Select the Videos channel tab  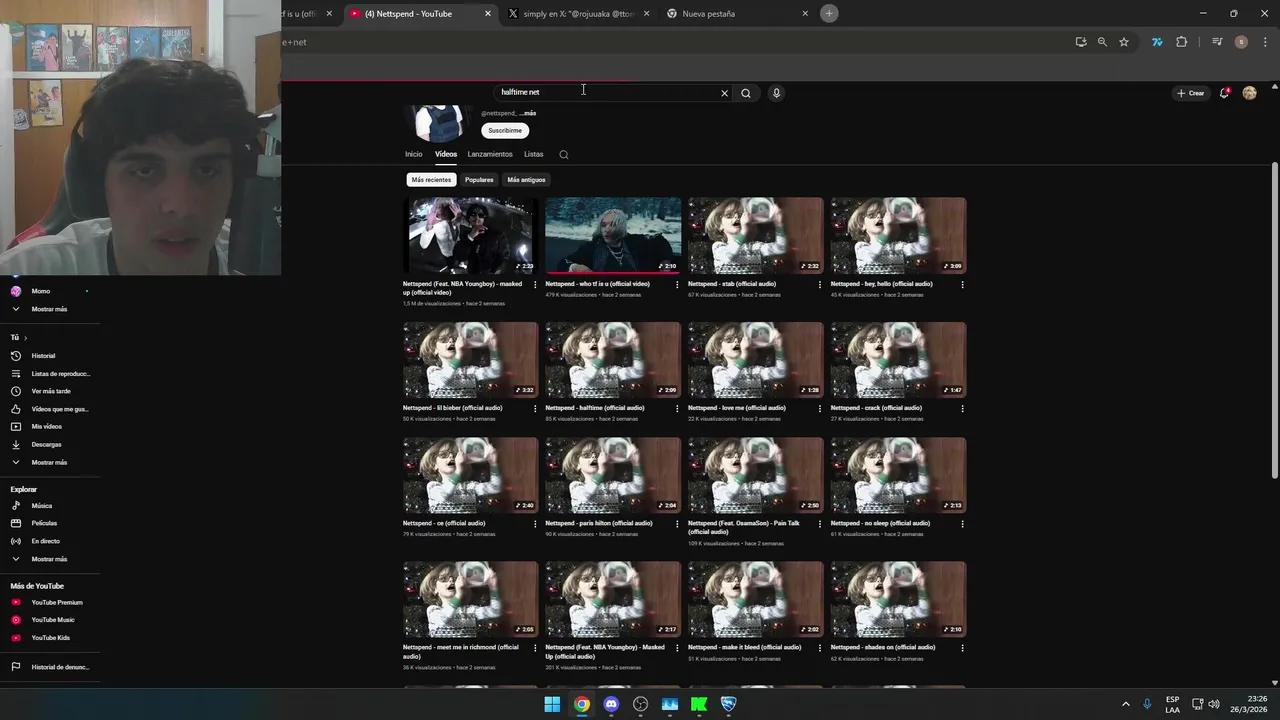446,154
